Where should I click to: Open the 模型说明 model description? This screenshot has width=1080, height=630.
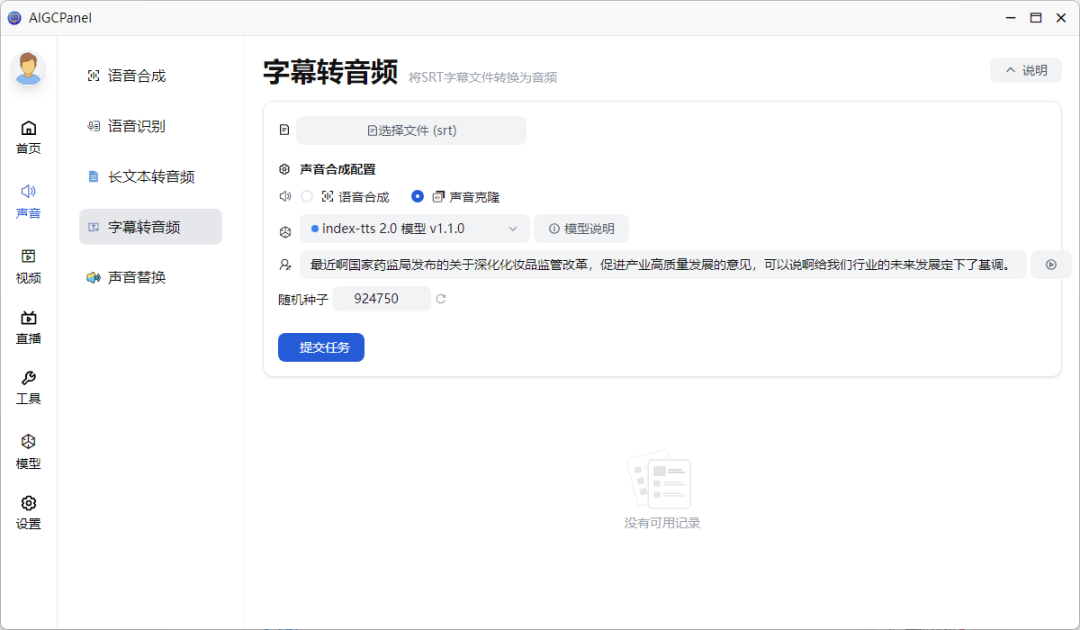point(581,228)
